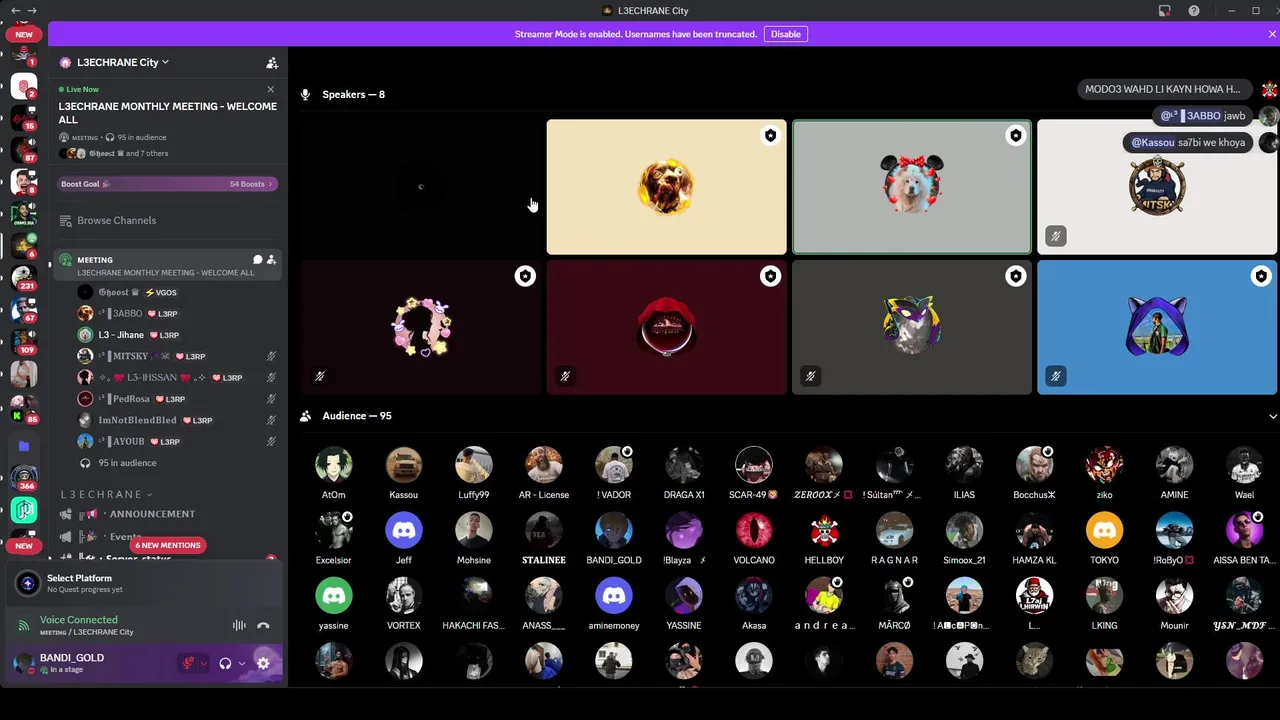Screen dimensions: 1280x720
Task: Click invite-to-stage icon in MEETING channel row
Action: 271,260
